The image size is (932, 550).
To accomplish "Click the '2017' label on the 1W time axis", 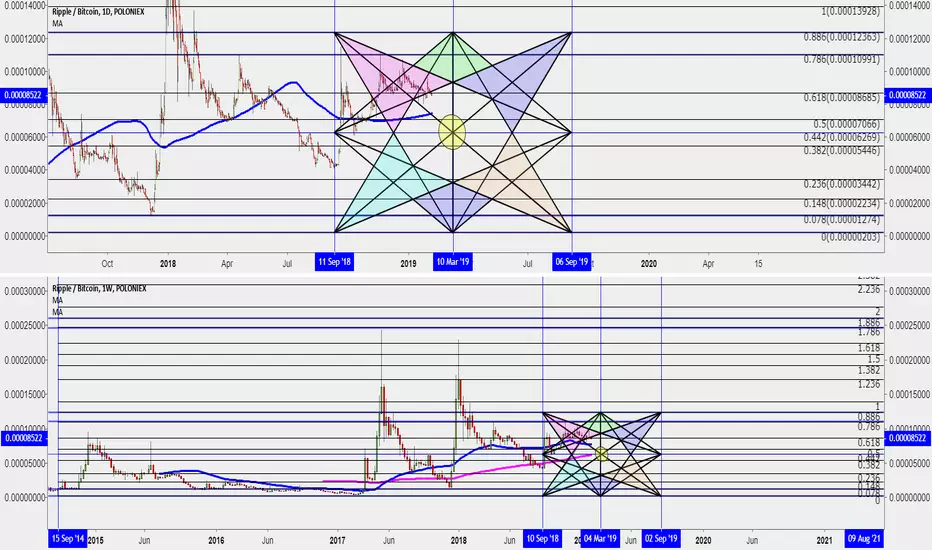I will click(337, 540).
